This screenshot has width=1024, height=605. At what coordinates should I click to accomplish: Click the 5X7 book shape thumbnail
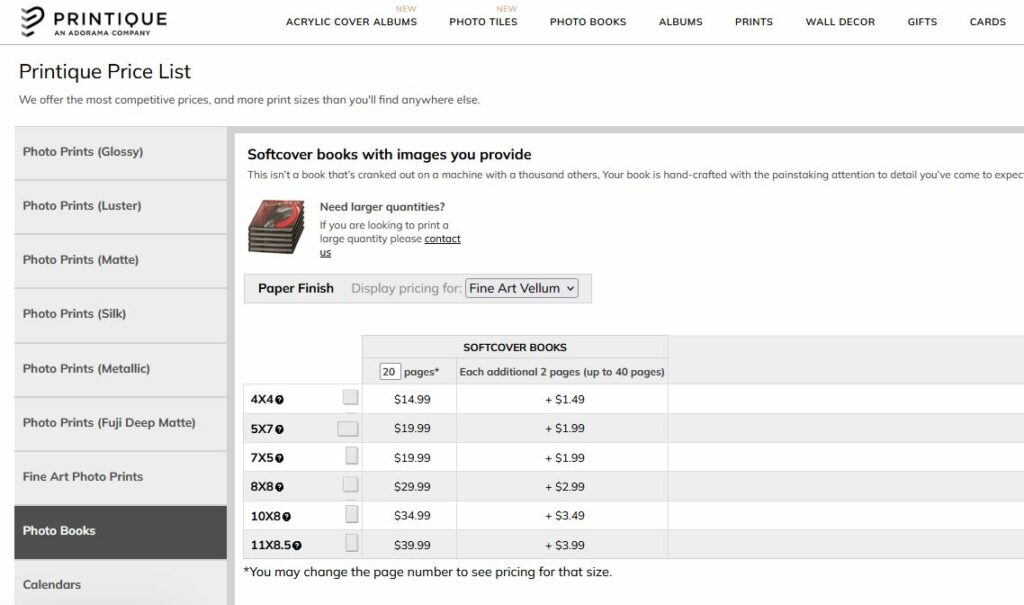[x=348, y=429]
